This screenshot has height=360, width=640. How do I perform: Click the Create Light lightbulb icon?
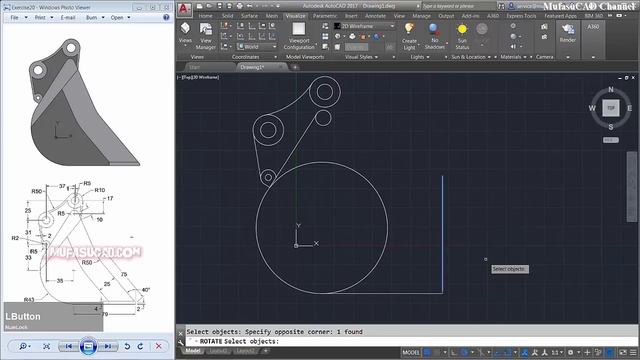[409, 29]
